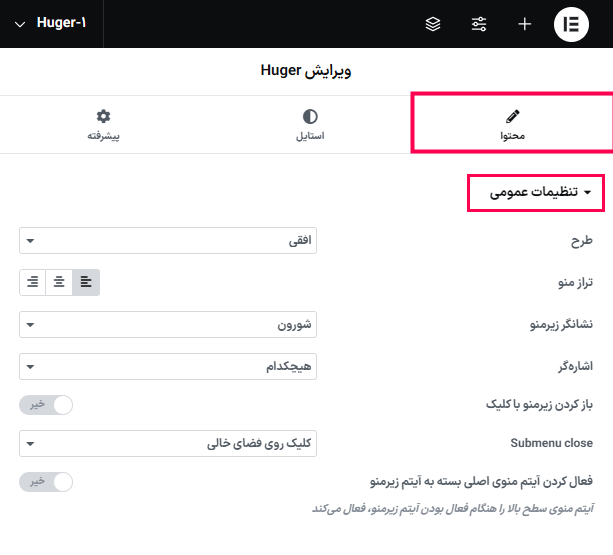Click the آیتم منوی سطح بالا description text
613x555 pixels.
click(453, 508)
